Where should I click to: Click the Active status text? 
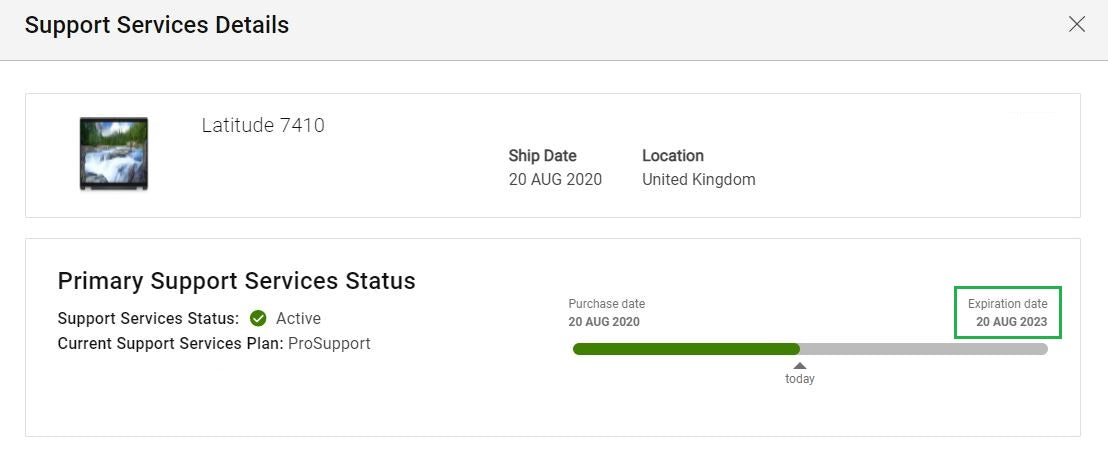coord(298,319)
